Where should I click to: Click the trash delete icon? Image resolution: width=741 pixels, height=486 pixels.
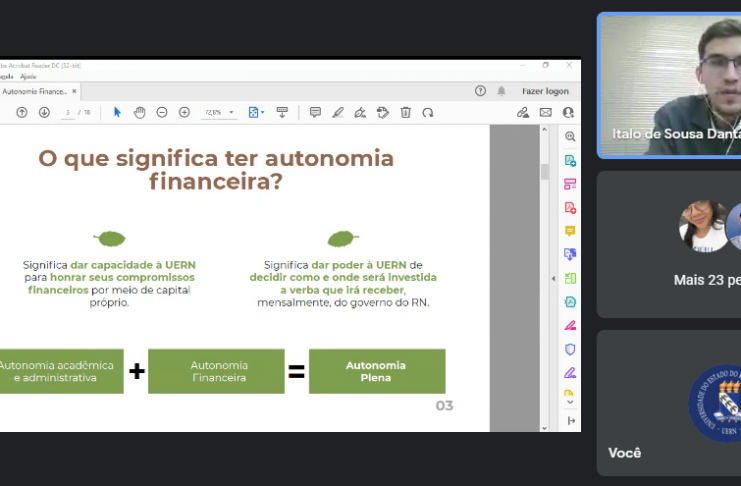point(405,113)
